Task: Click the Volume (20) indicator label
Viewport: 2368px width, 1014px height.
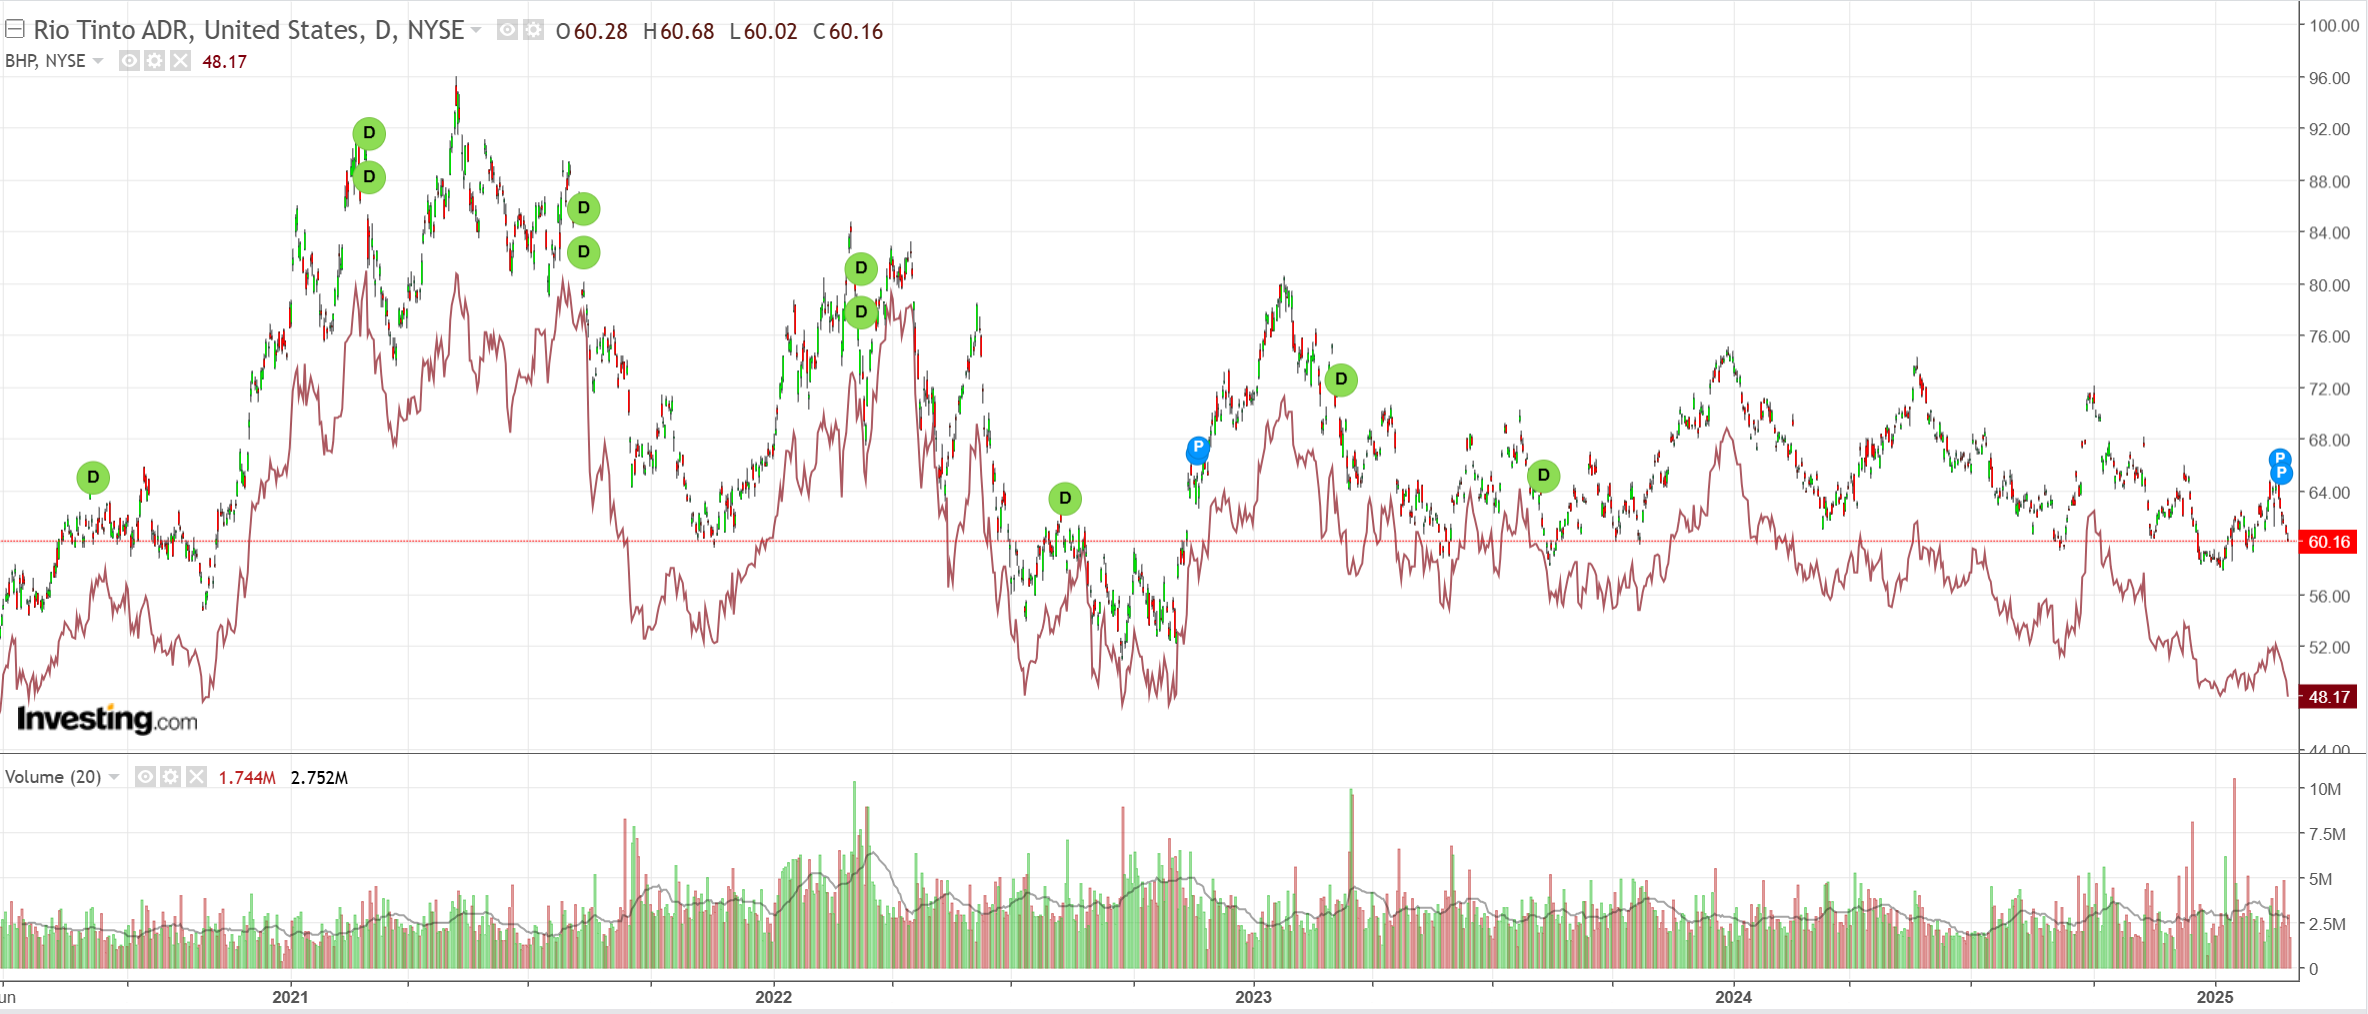Action: tap(53, 777)
